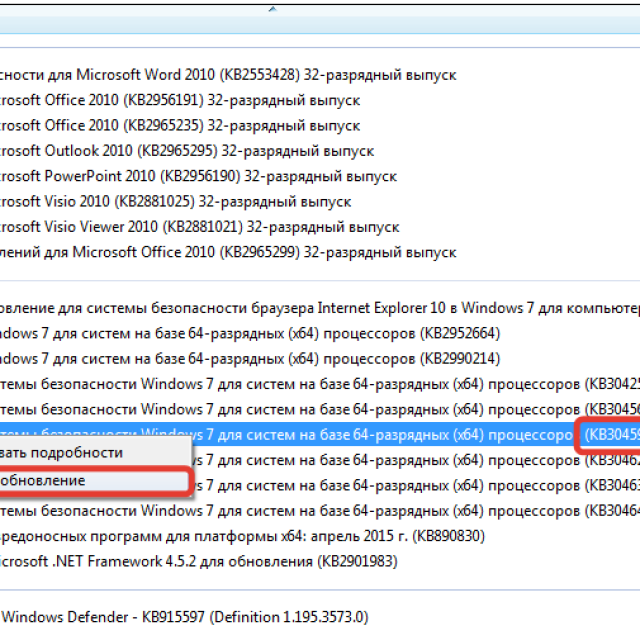Click the column header sort arrow
640x640 pixels.
pyautogui.click(x=273, y=9)
